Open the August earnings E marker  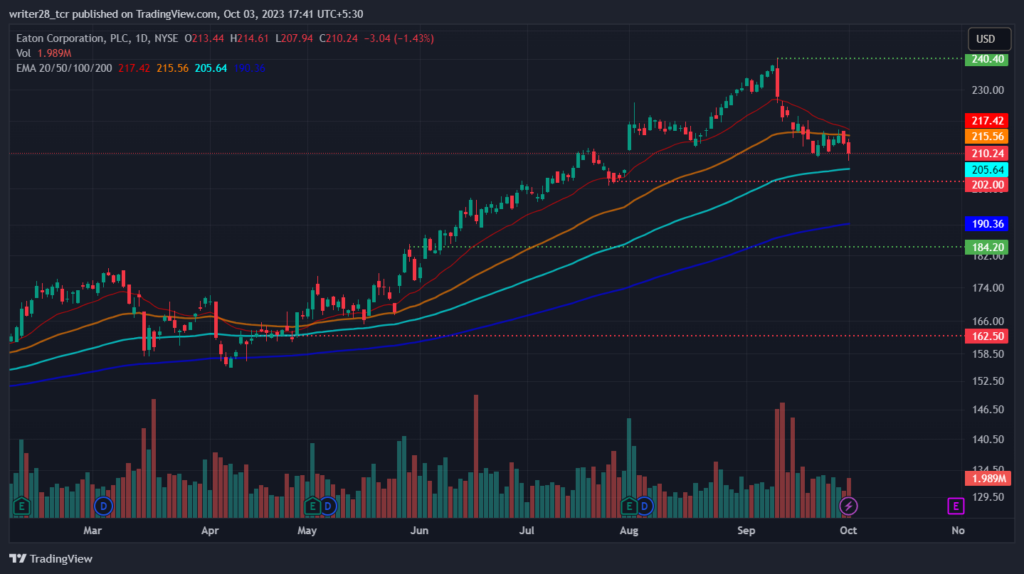point(629,506)
